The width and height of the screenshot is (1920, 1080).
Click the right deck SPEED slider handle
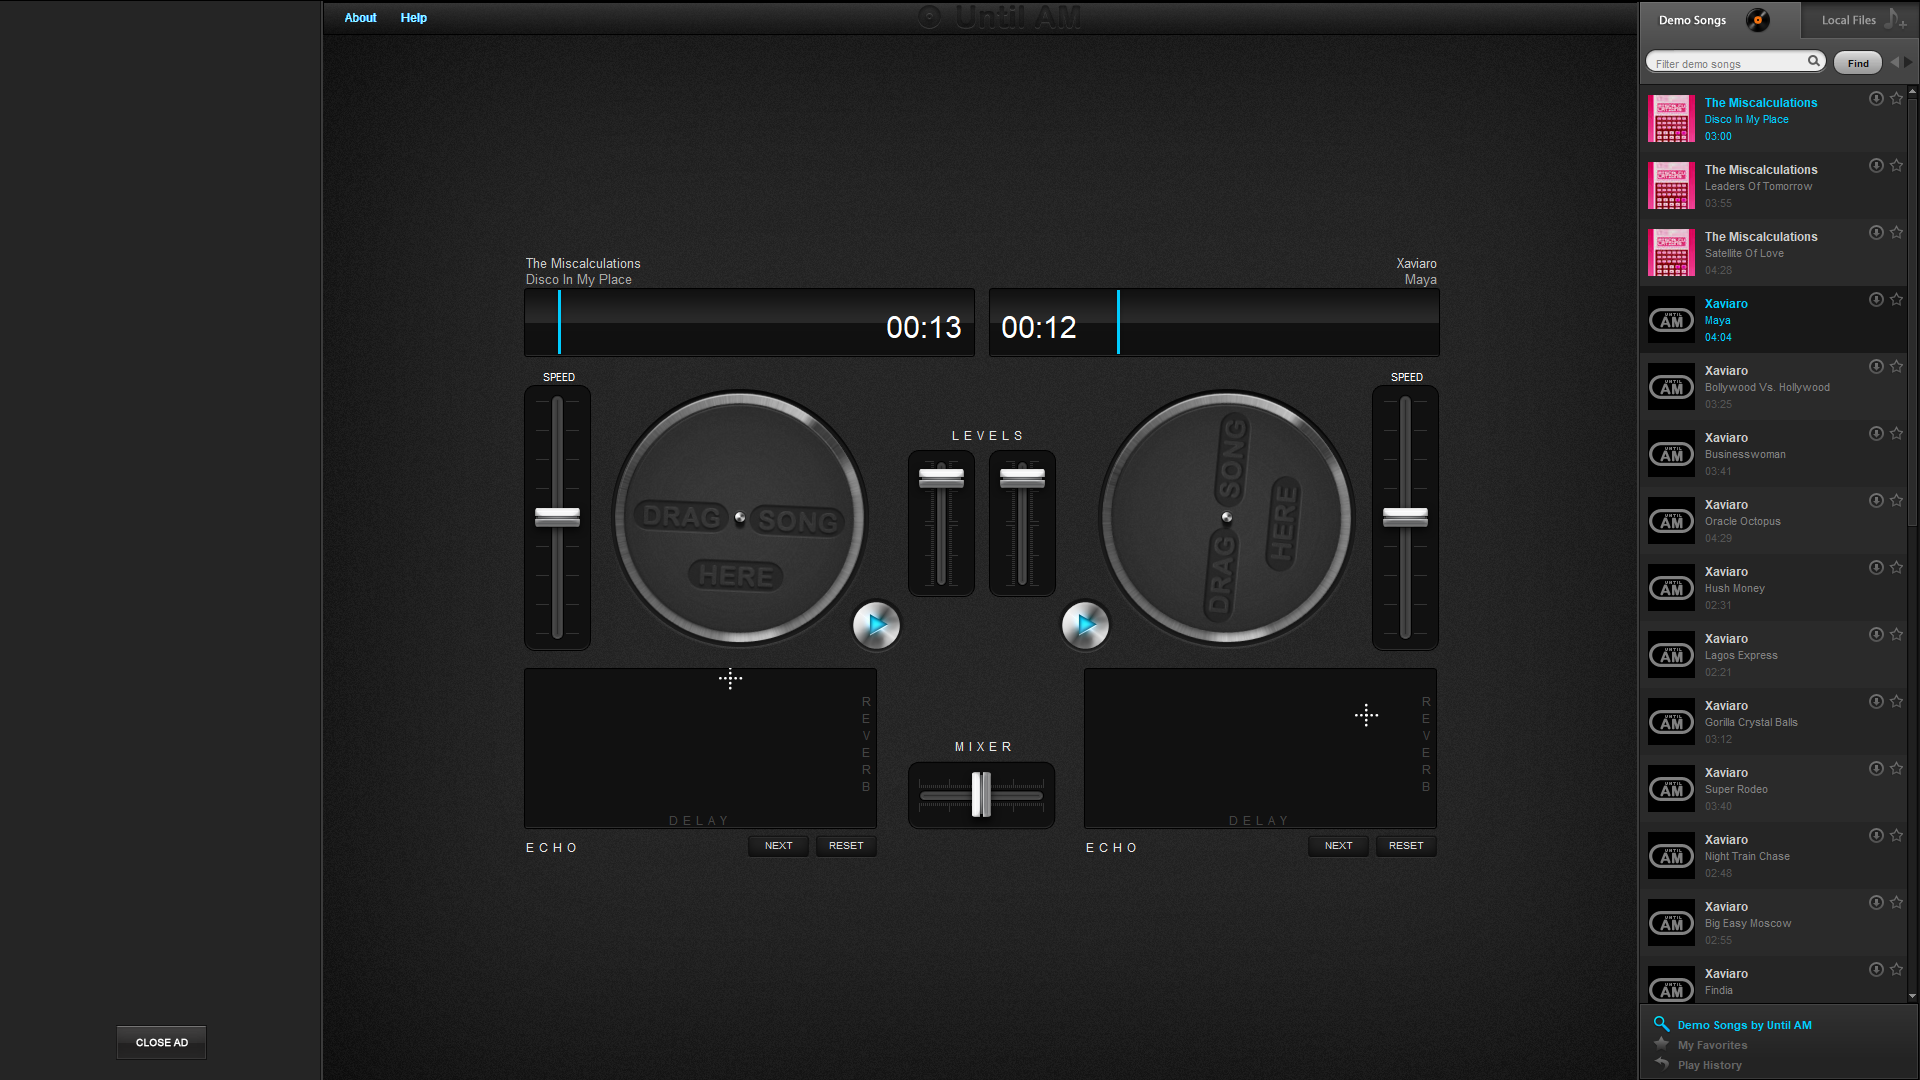(1405, 517)
